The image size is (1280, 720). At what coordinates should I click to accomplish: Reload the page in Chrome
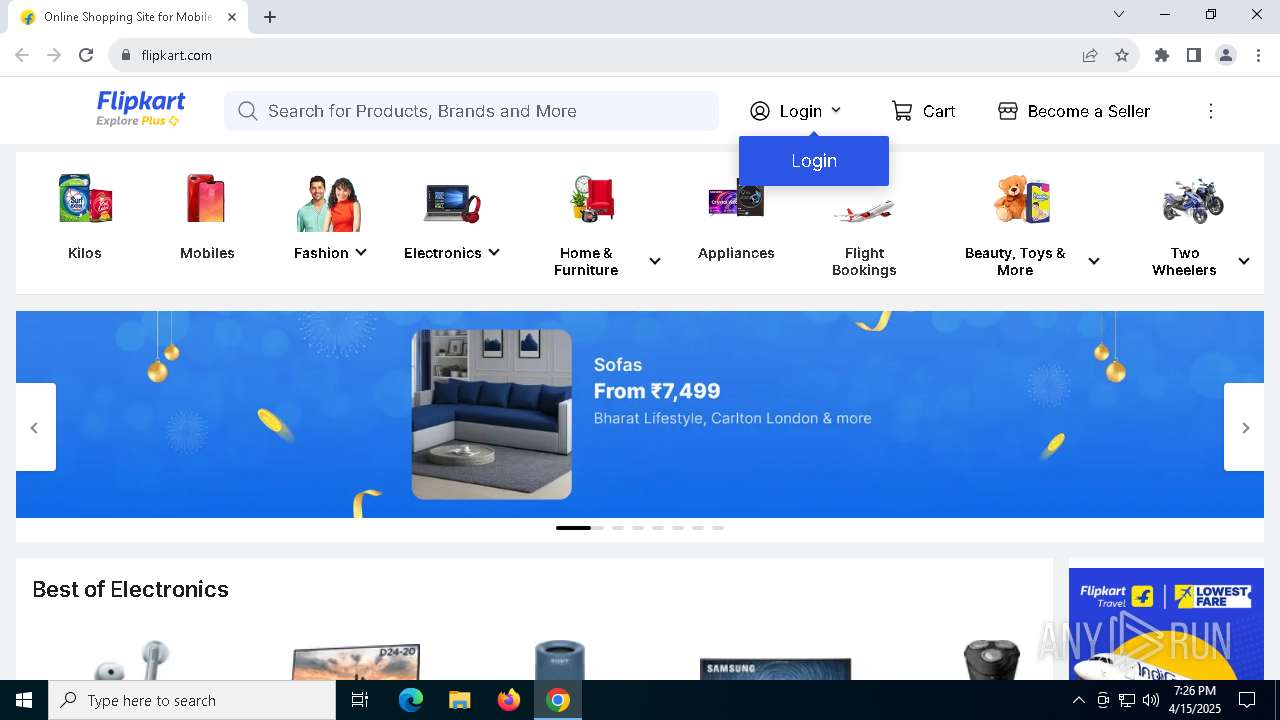86,55
